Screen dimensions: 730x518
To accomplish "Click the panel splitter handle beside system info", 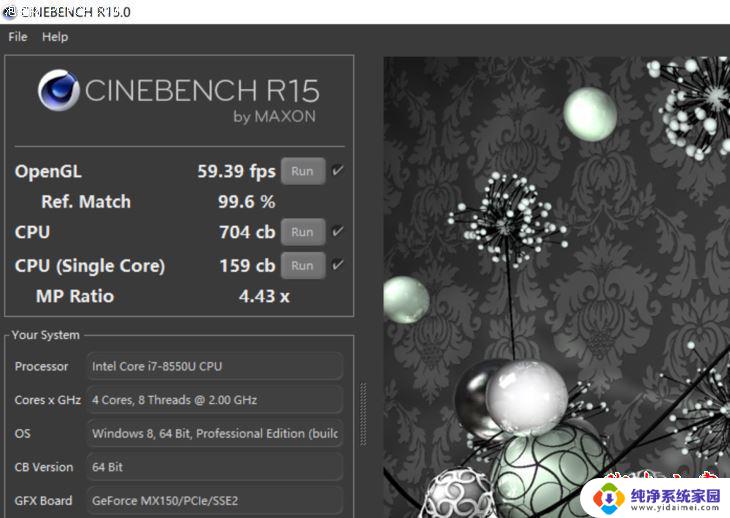I will click(x=363, y=414).
